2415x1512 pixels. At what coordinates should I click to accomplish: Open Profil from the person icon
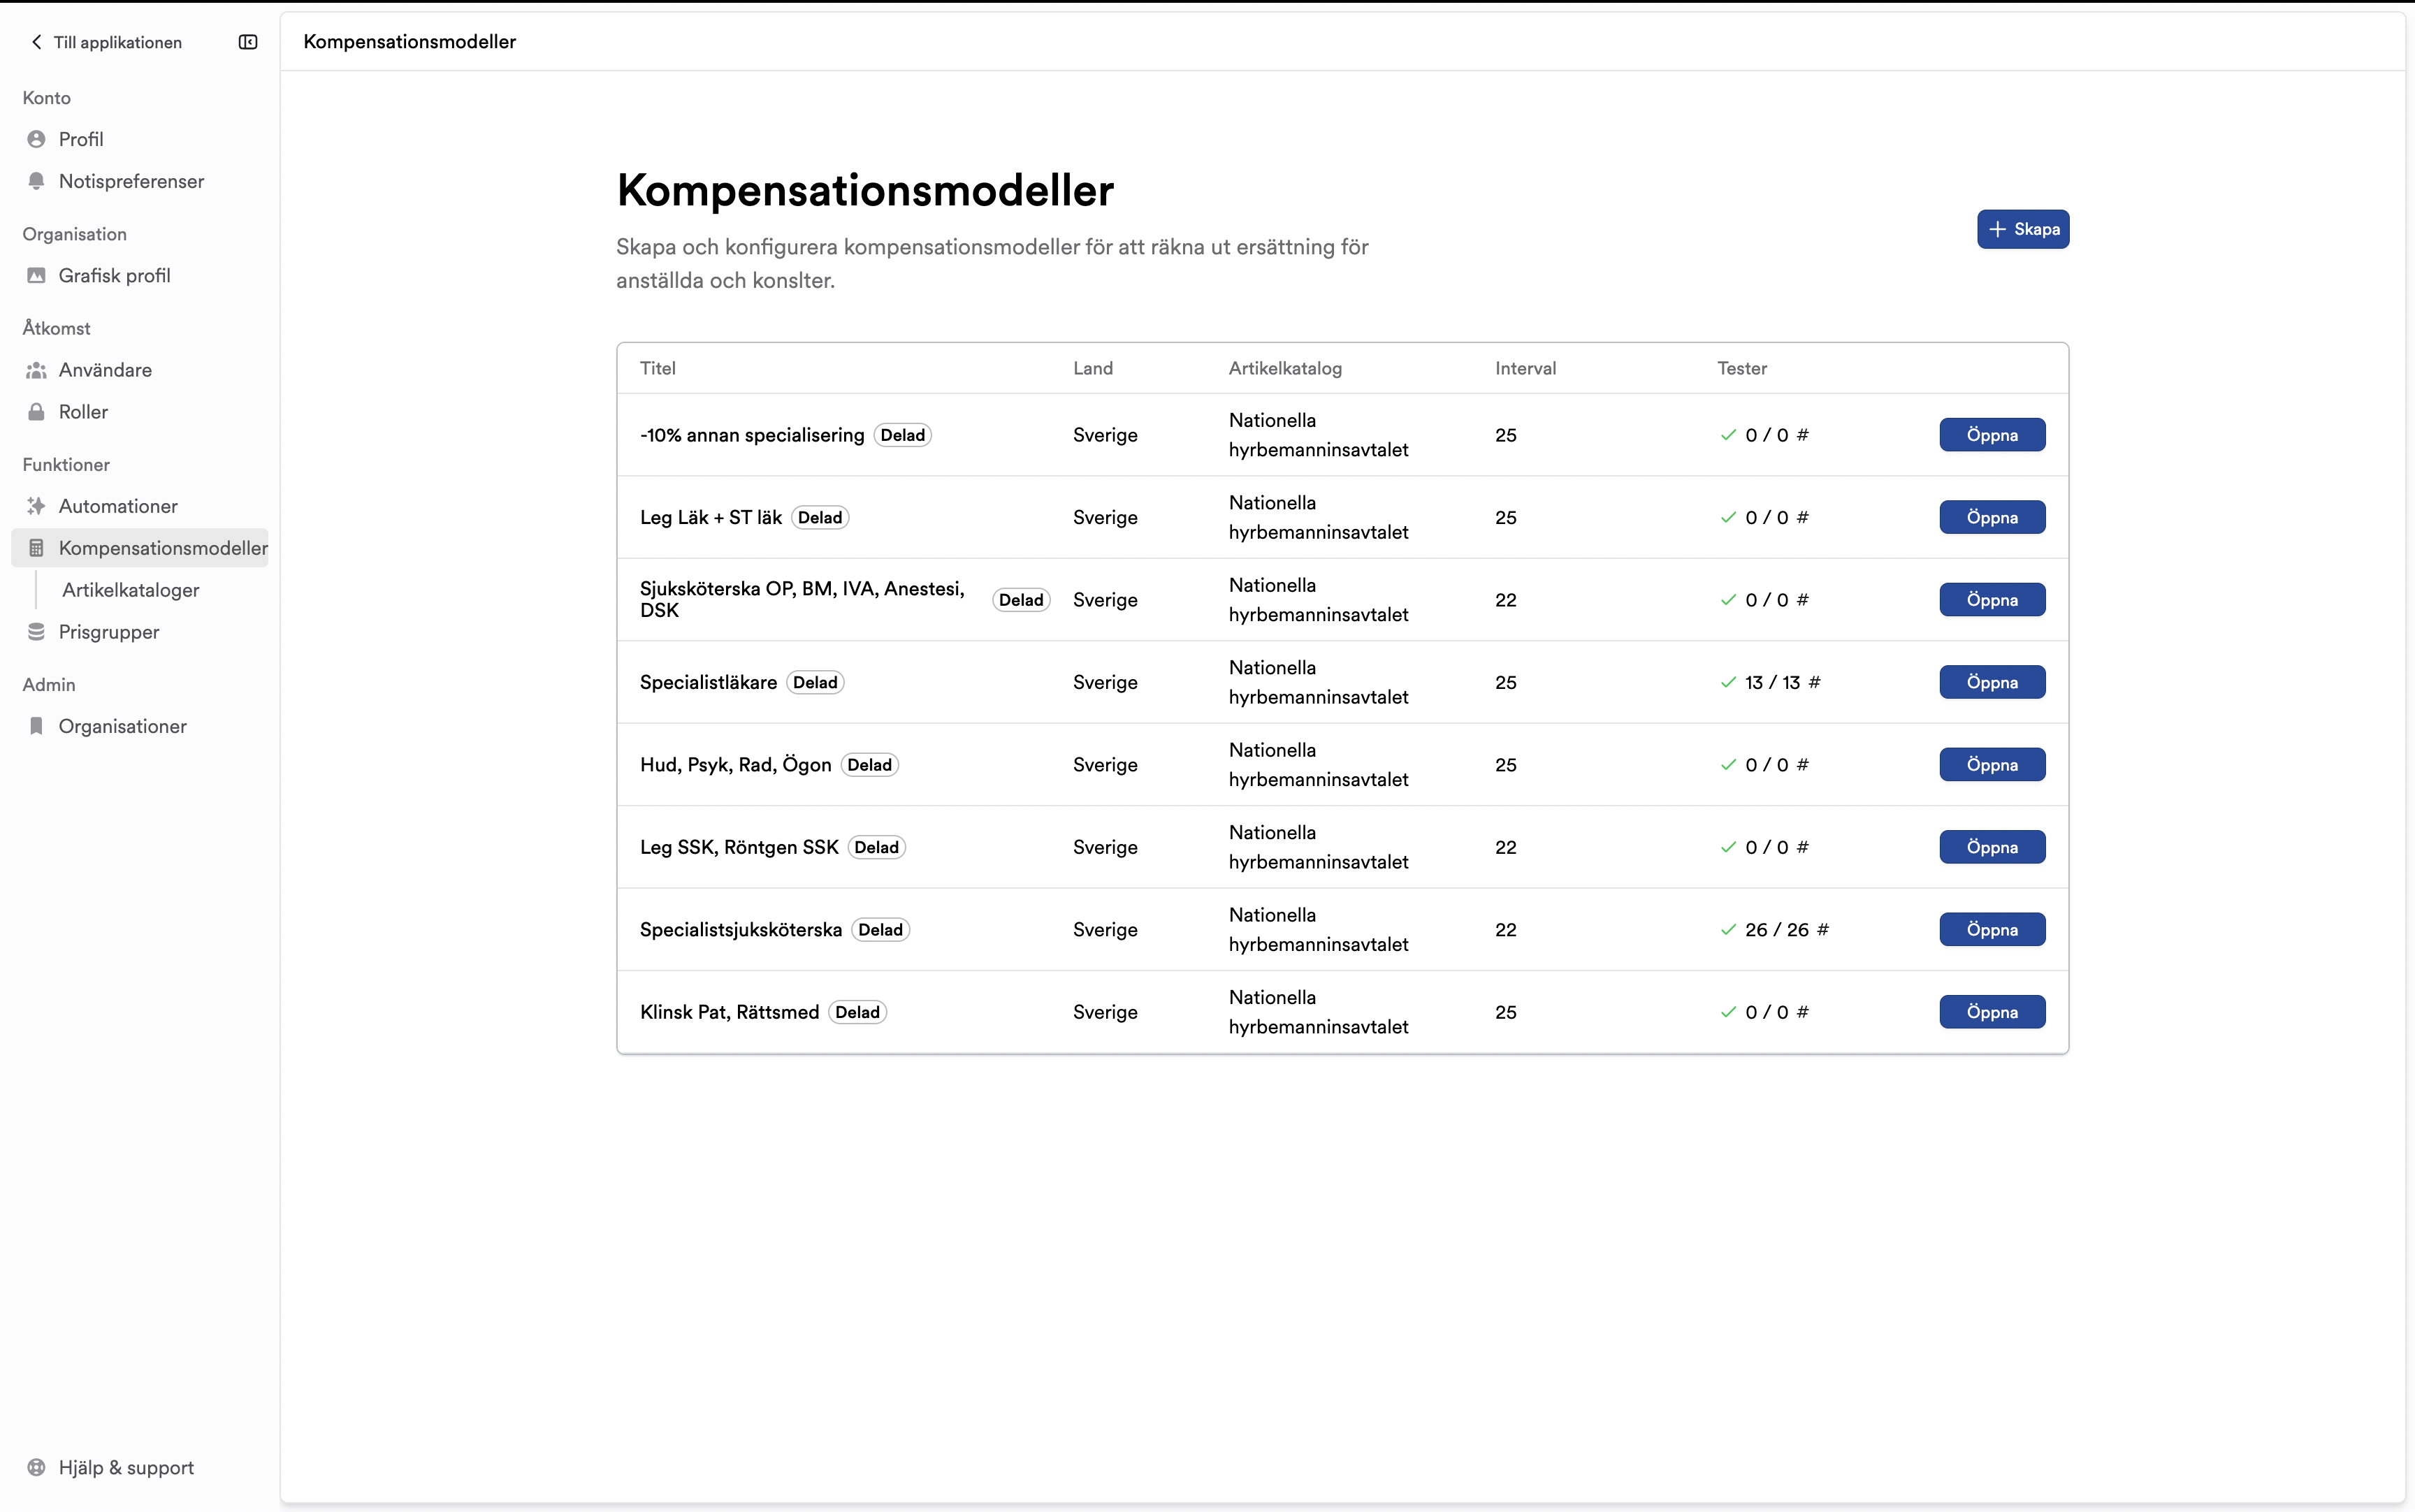tap(37, 139)
